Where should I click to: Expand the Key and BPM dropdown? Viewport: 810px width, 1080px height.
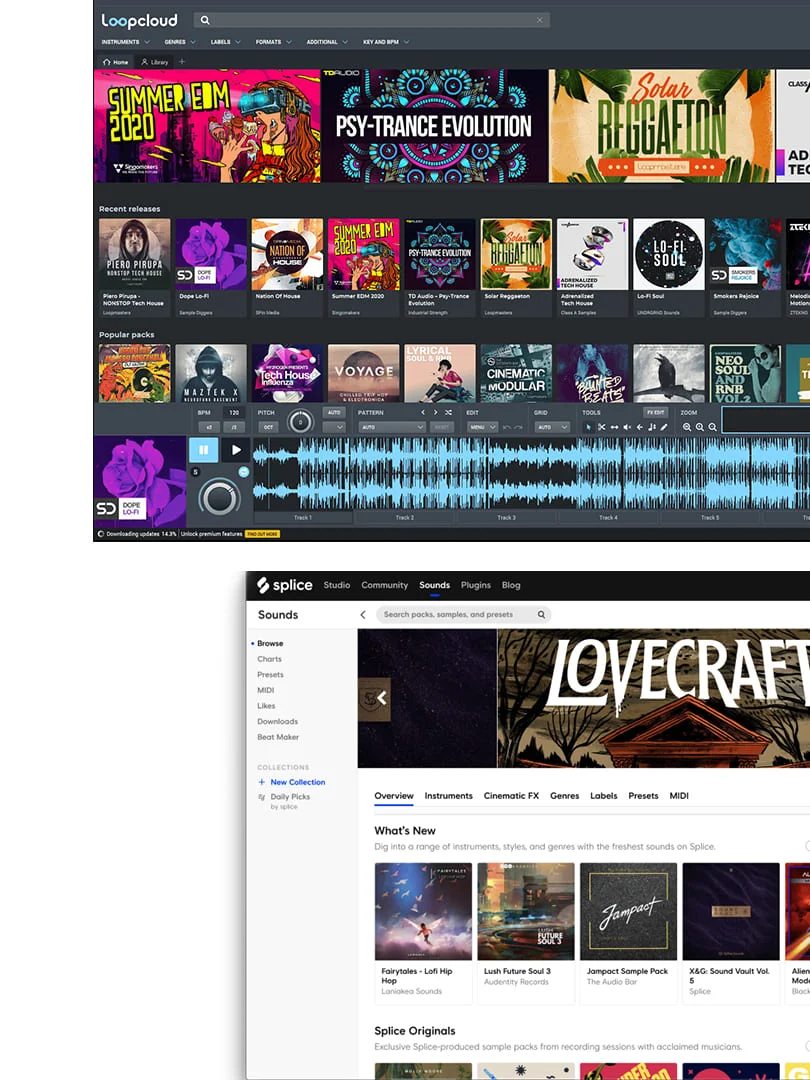point(386,42)
